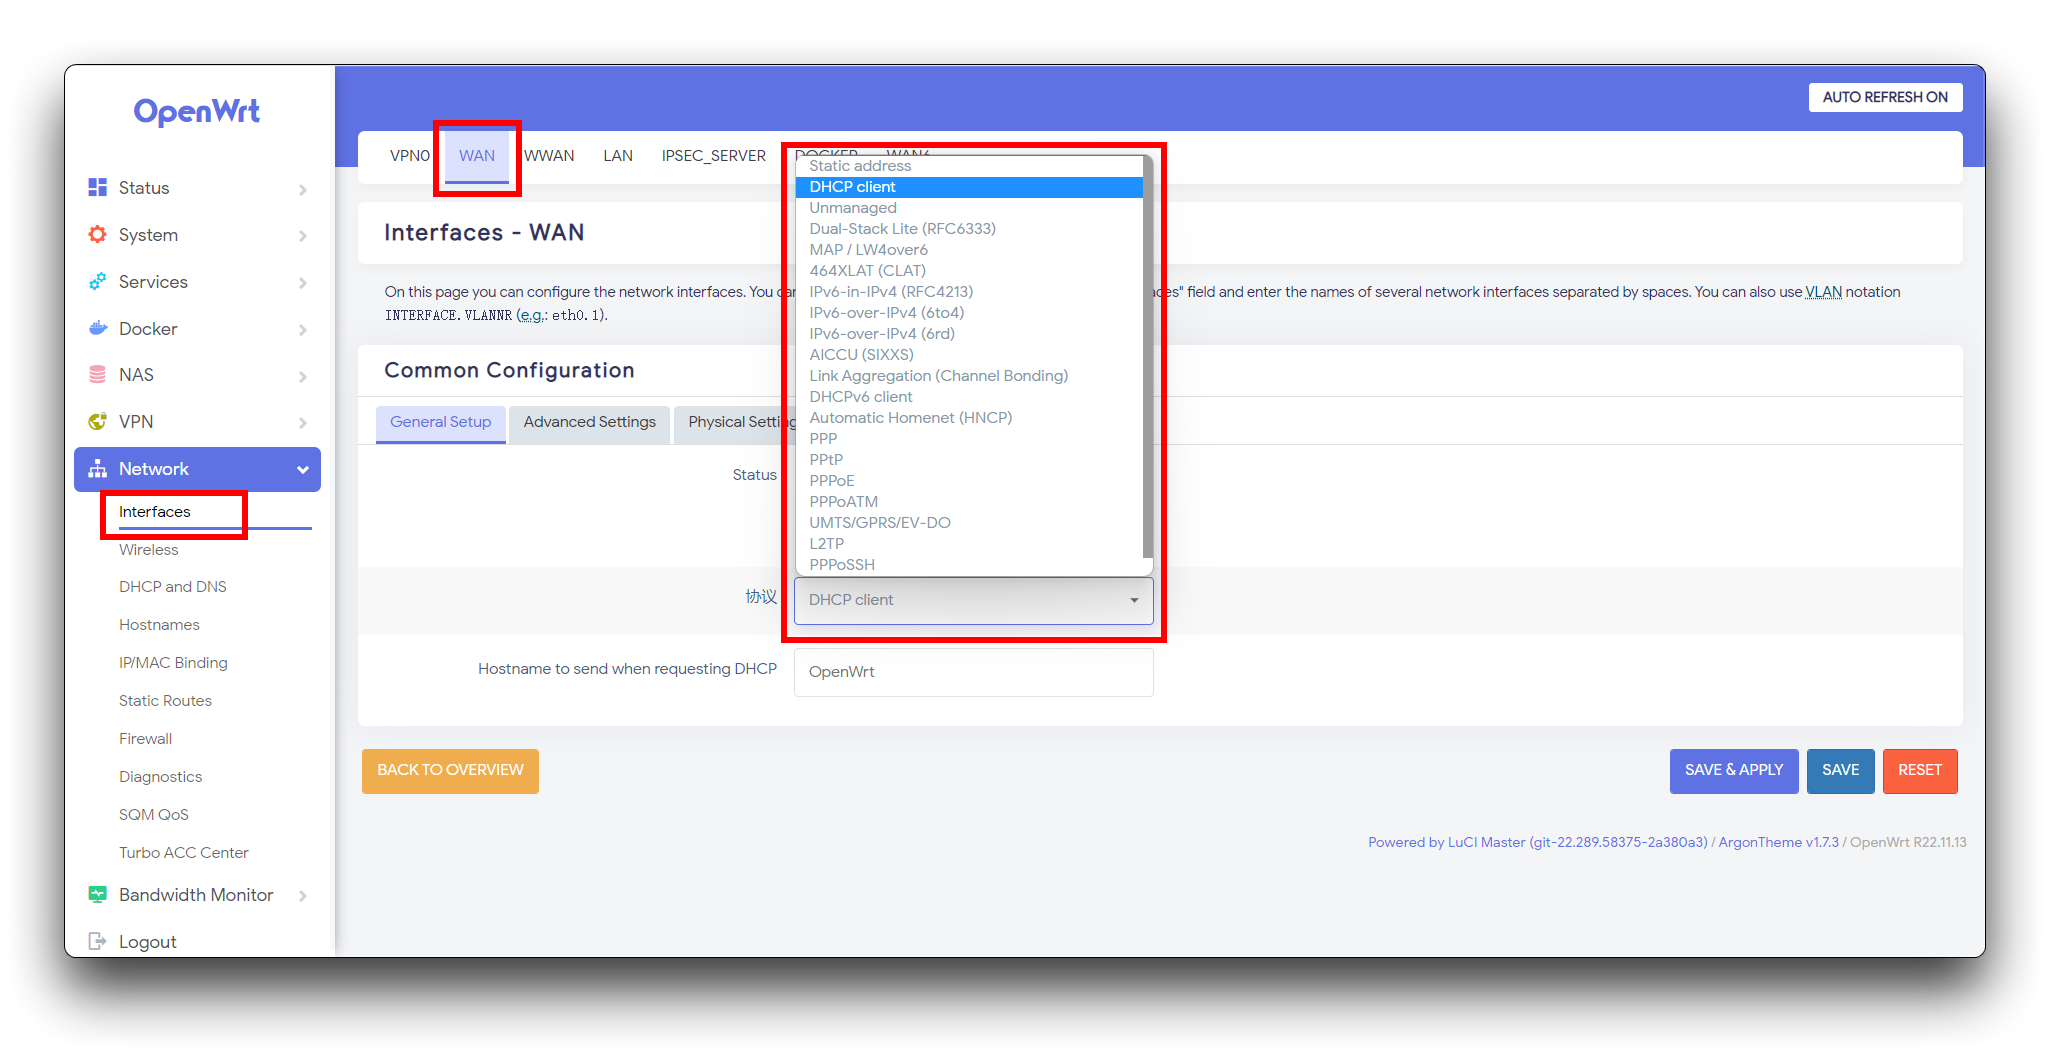Open the LAN interface tab
This screenshot has width=2050, height=1054.
point(618,156)
